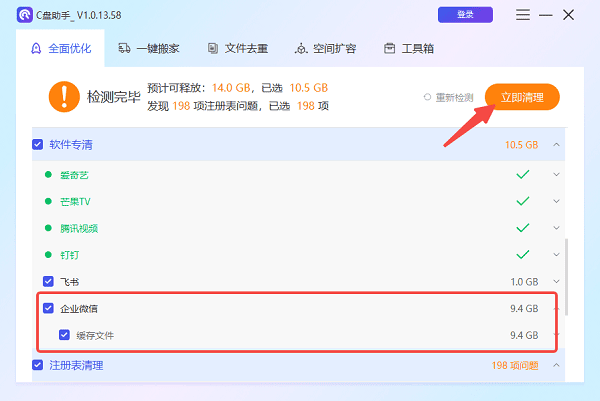Click the 登录 login button

pyautogui.click(x=465, y=15)
